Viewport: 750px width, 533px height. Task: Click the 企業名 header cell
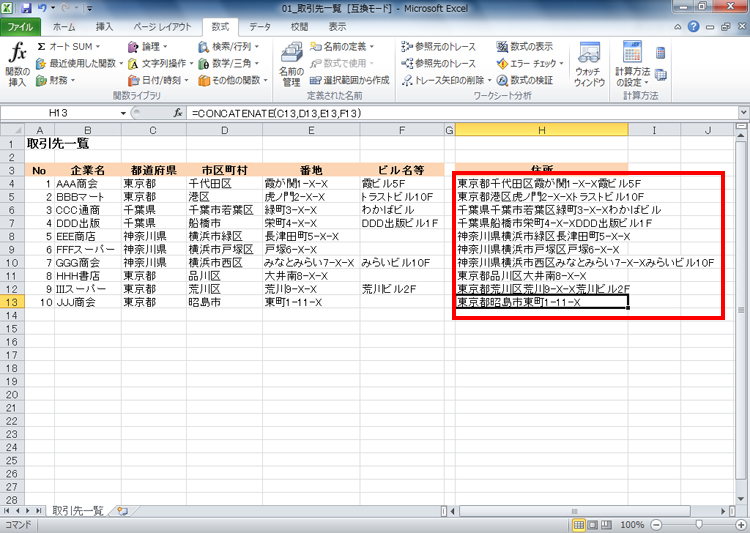[88, 170]
